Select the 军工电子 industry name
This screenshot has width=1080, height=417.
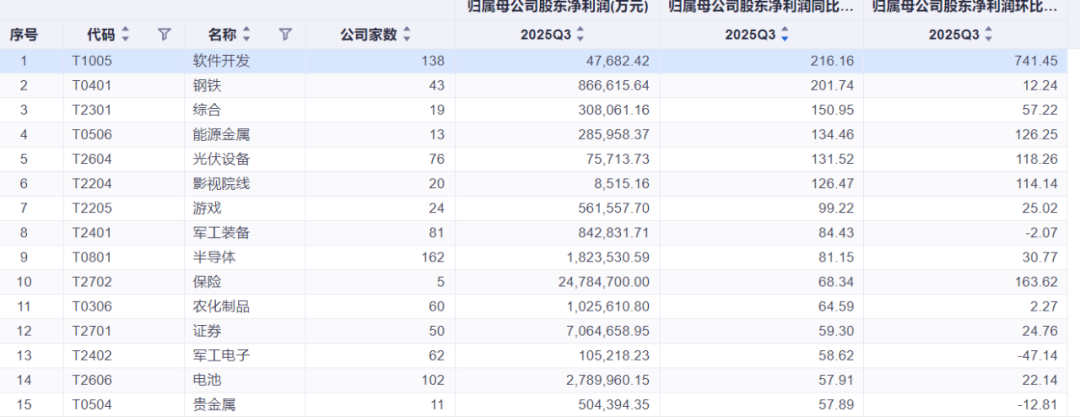tap(221, 356)
